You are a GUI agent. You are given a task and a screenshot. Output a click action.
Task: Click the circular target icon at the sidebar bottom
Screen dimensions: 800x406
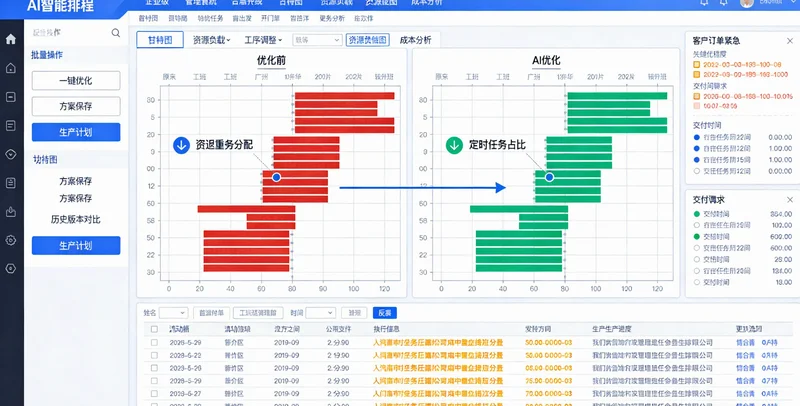coord(11,268)
